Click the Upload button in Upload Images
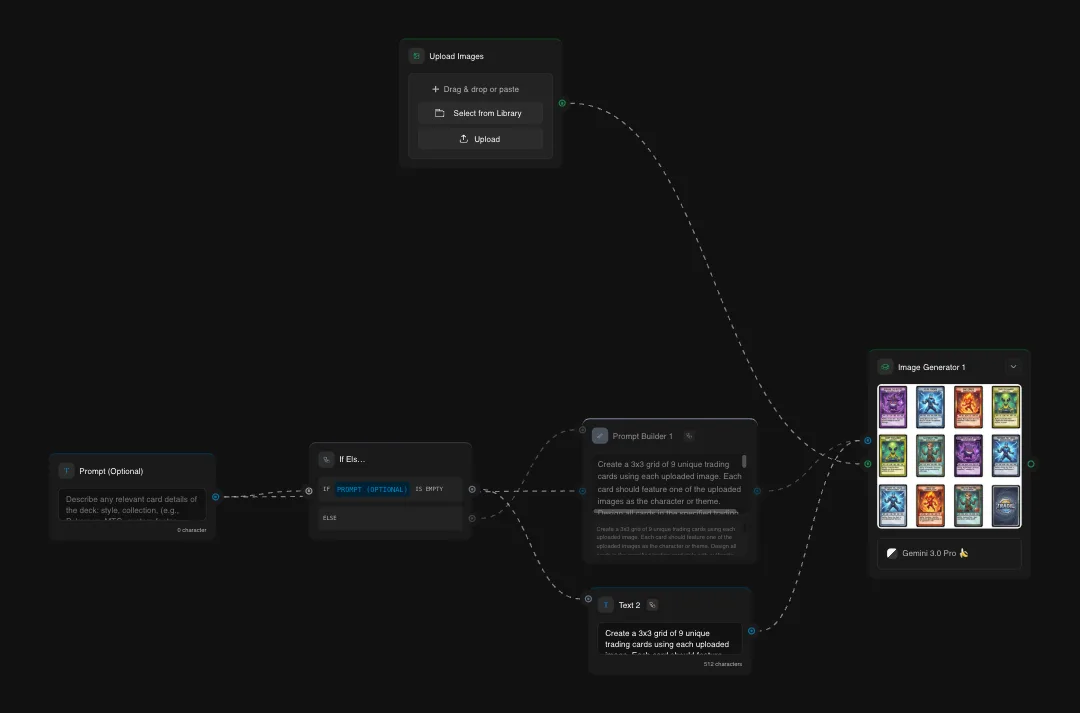Screen dimensions: 1080x713 point(480,139)
